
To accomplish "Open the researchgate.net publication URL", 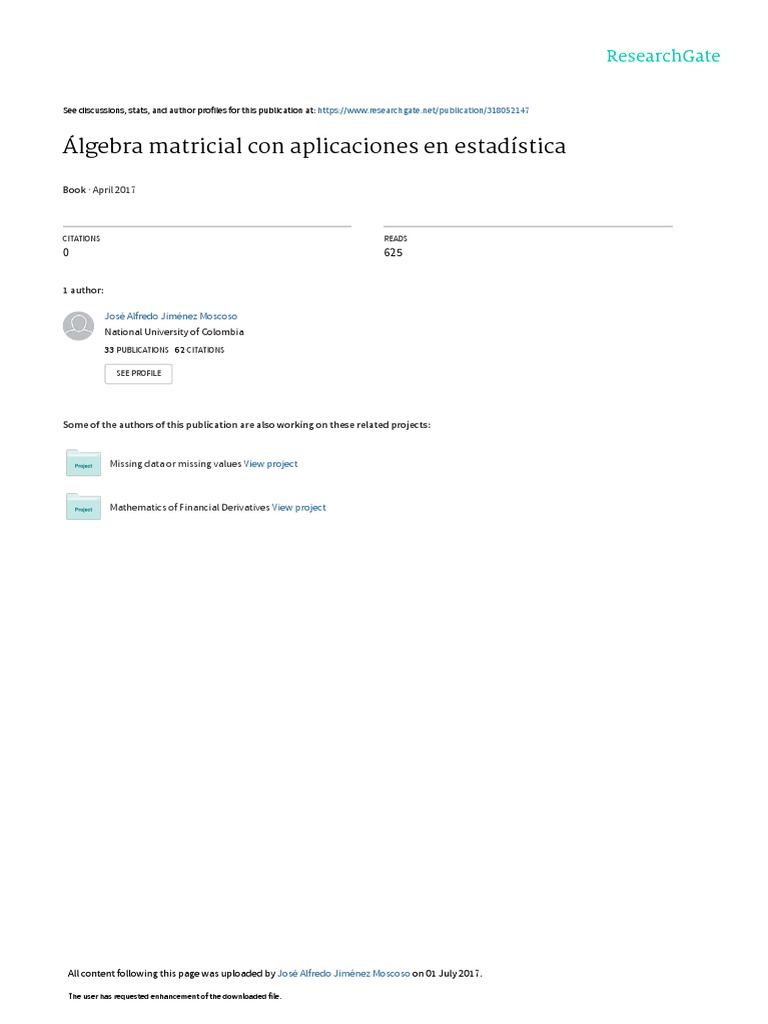I will pyautogui.click(x=423, y=110).
